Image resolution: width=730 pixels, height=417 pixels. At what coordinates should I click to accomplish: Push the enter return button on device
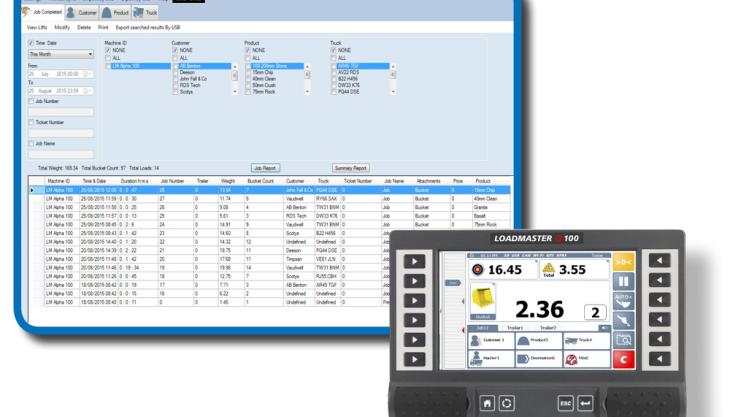click(585, 403)
